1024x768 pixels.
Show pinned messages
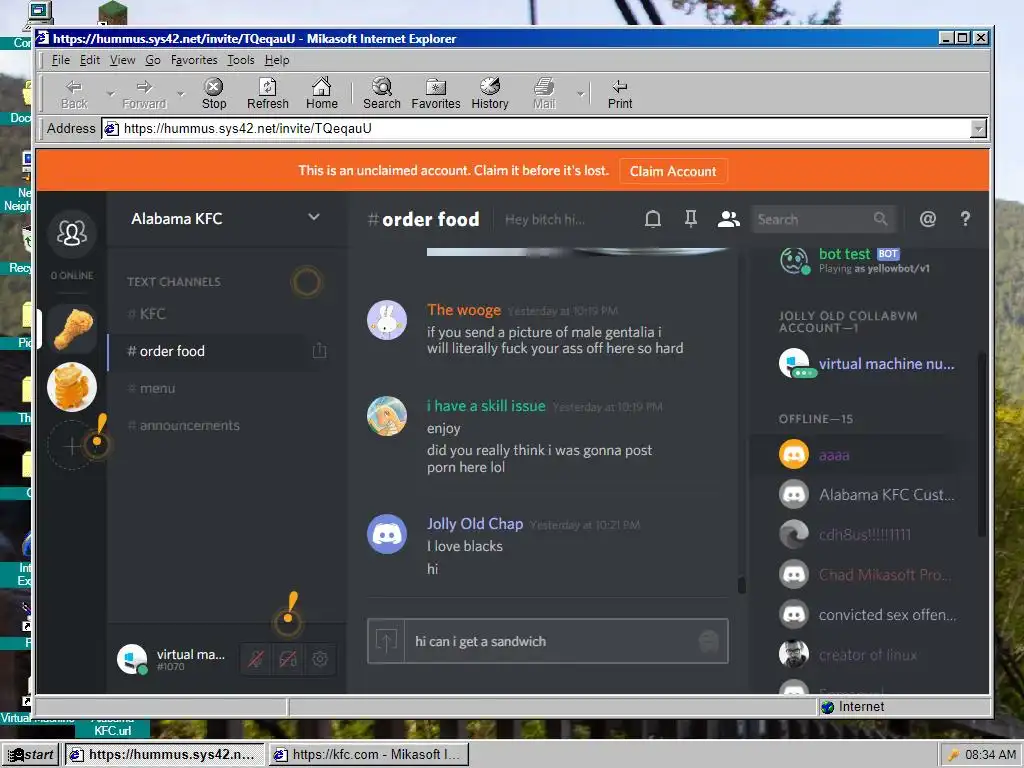(x=690, y=219)
